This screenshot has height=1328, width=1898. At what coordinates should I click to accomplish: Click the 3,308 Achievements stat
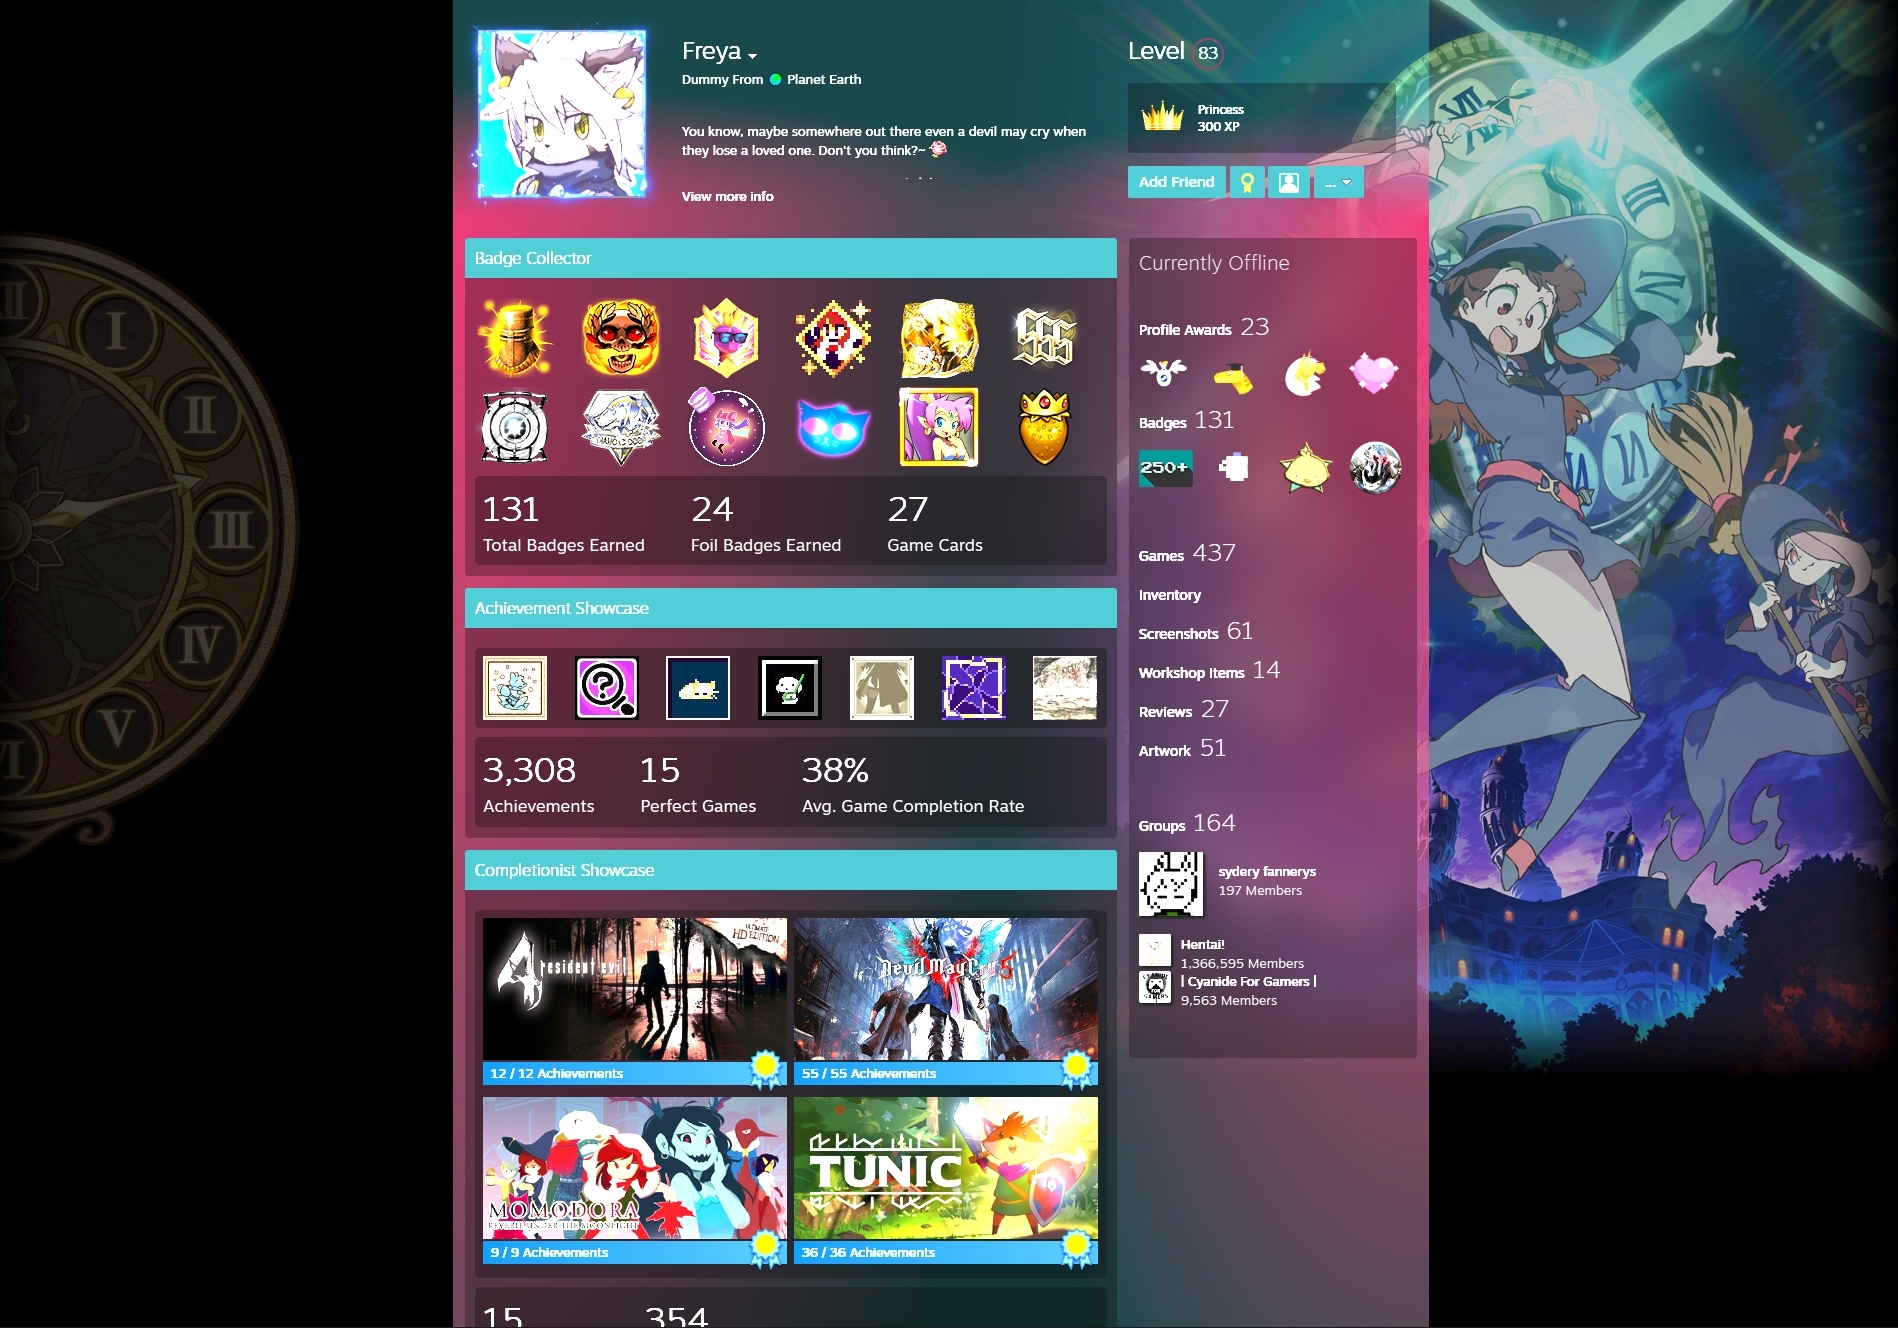tap(538, 784)
